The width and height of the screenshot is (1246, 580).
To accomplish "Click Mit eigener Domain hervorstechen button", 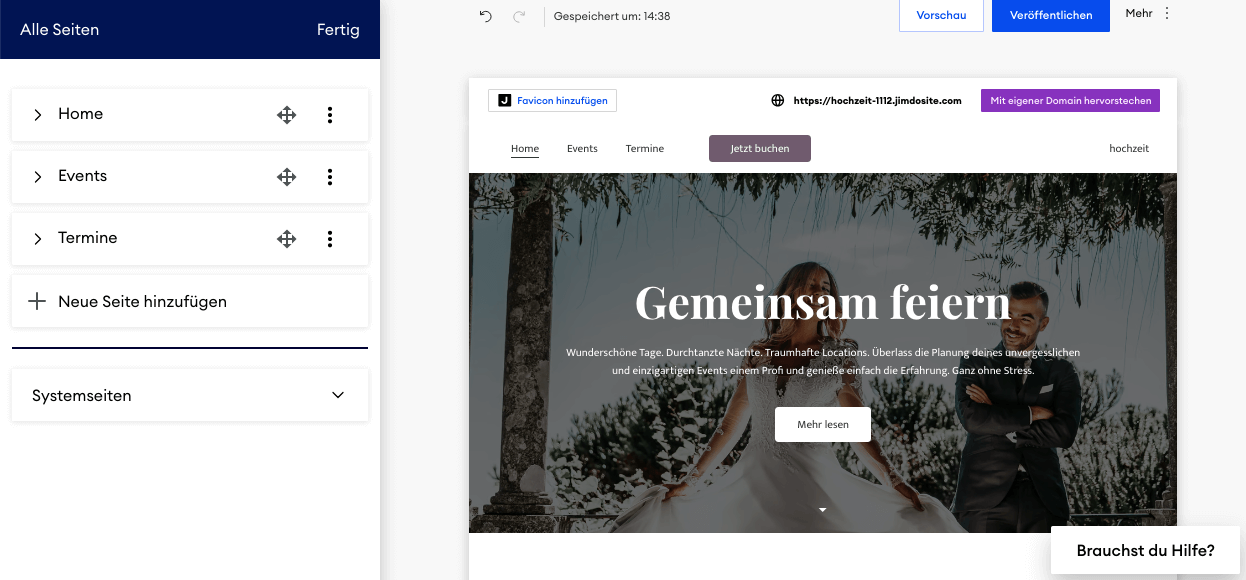I will coord(1070,100).
